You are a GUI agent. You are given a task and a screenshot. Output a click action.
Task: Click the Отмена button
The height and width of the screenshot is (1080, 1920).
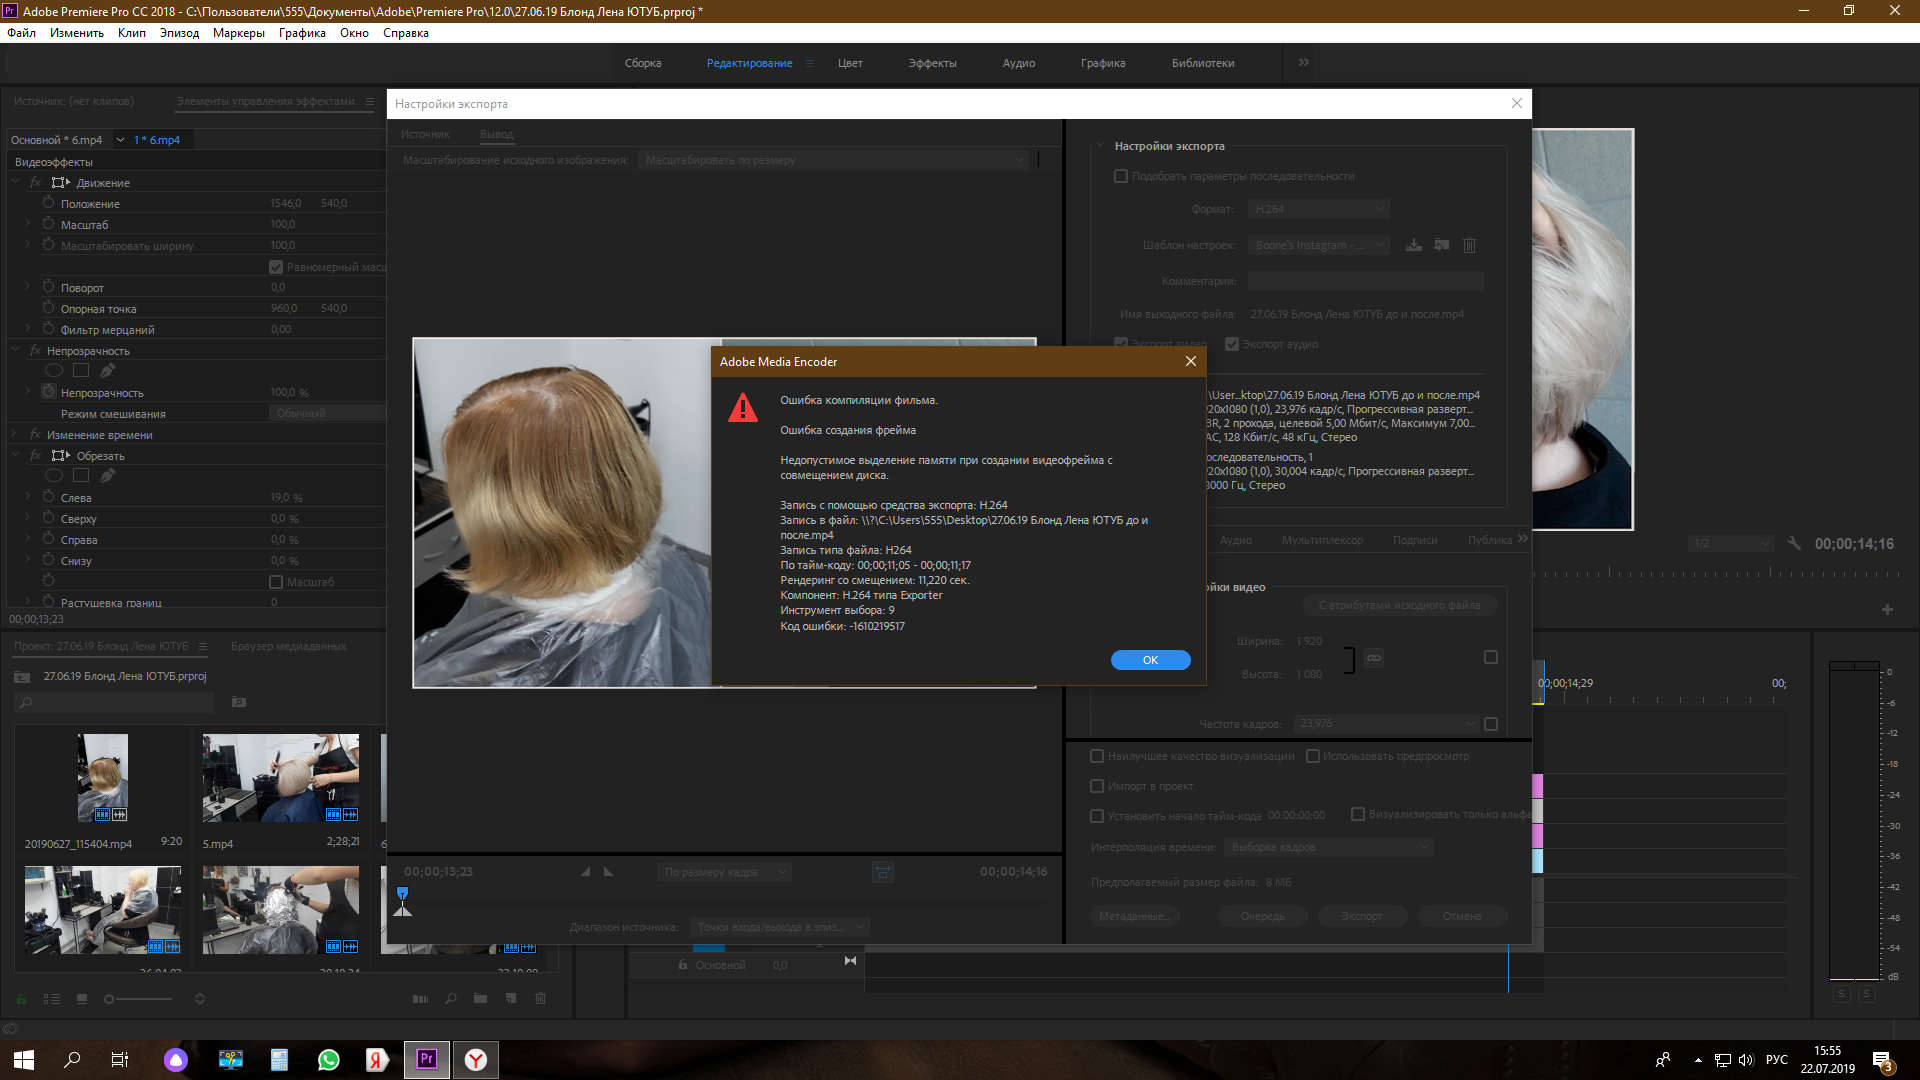coord(1461,916)
